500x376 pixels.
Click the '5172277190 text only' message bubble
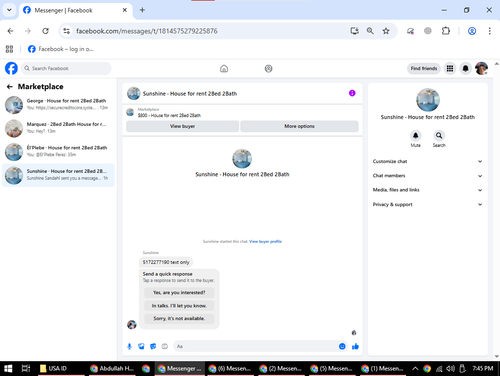point(166,262)
